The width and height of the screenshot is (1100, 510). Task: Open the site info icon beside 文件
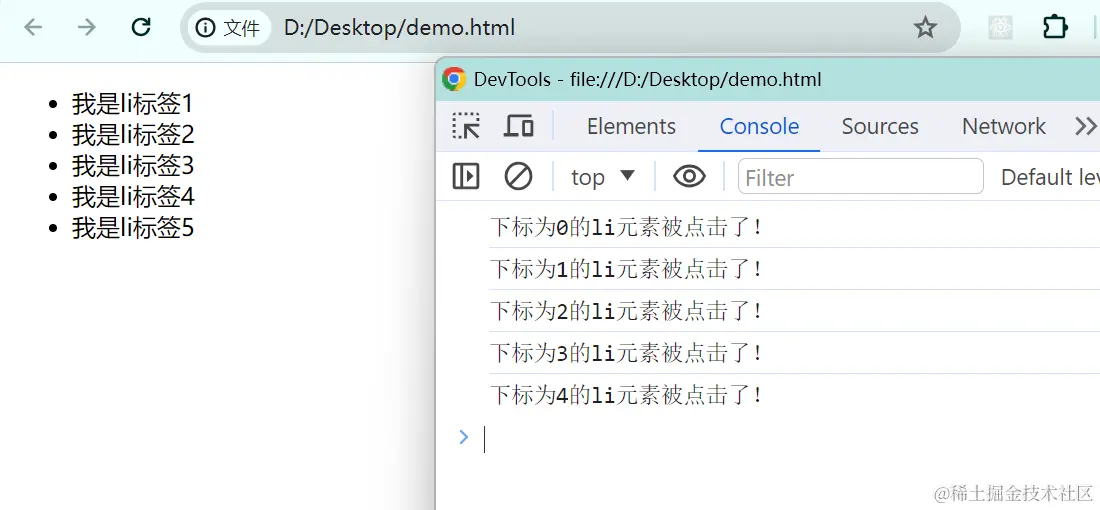(206, 28)
